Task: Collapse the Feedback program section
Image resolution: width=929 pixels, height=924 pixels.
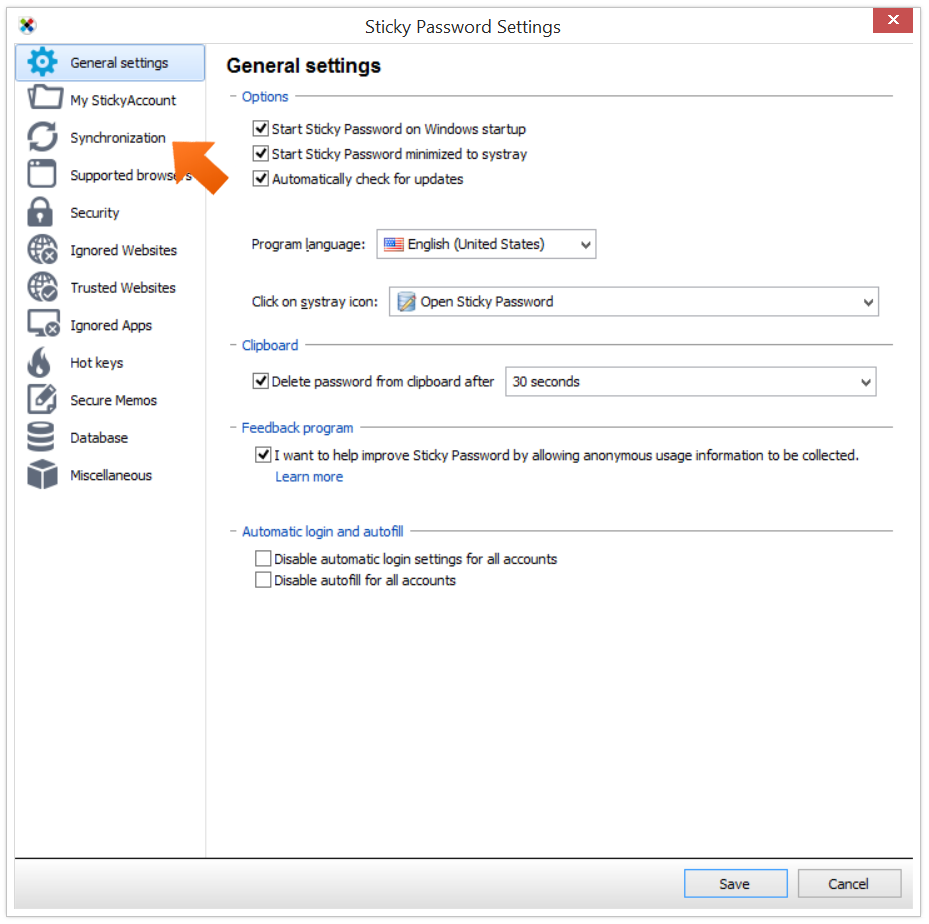Action: [x=233, y=427]
